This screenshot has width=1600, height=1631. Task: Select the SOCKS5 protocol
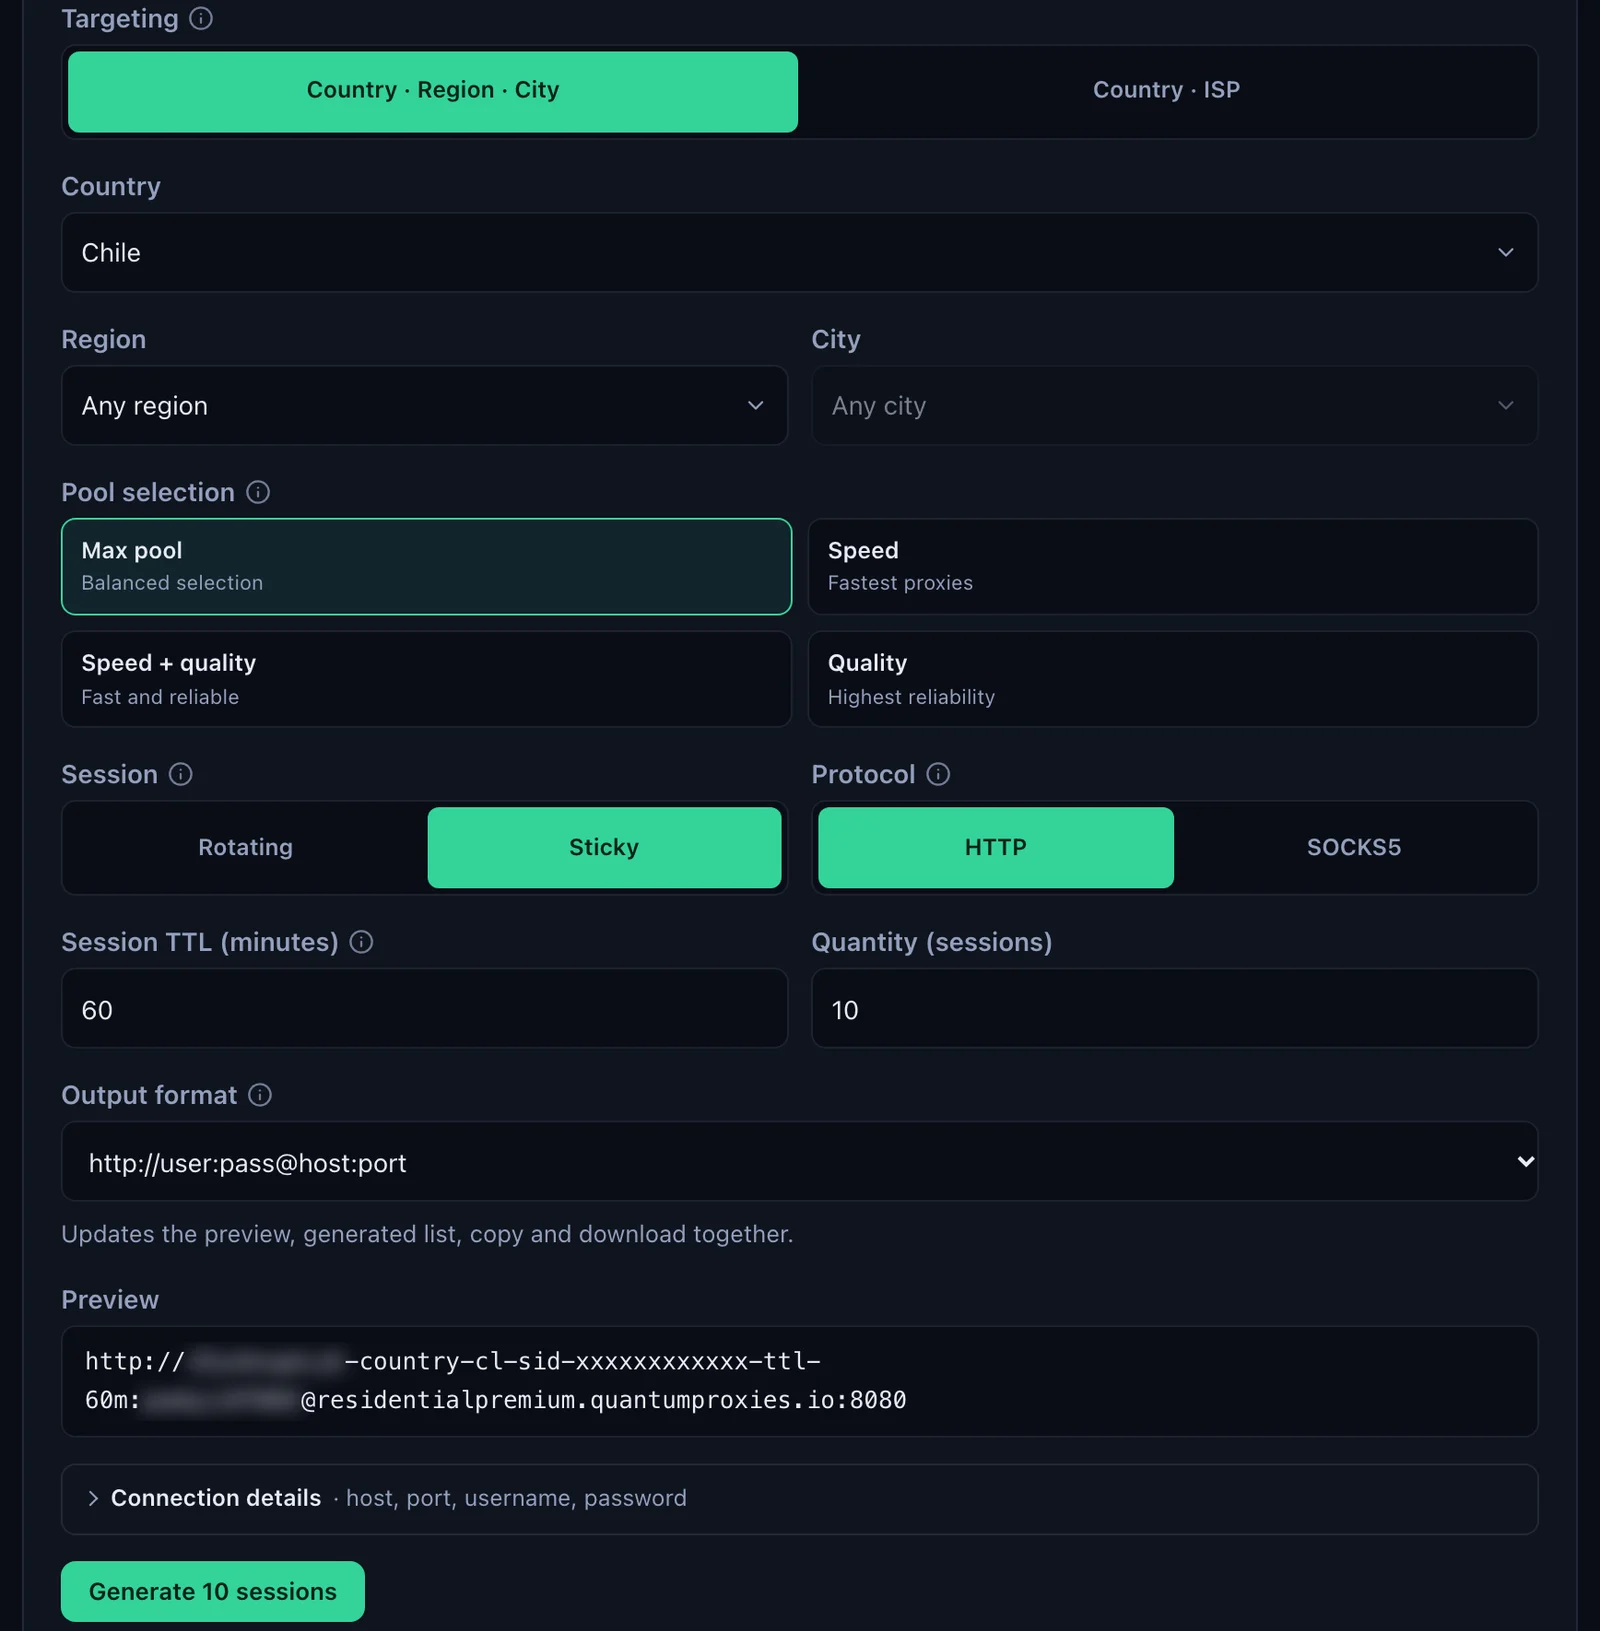[x=1354, y=847]
